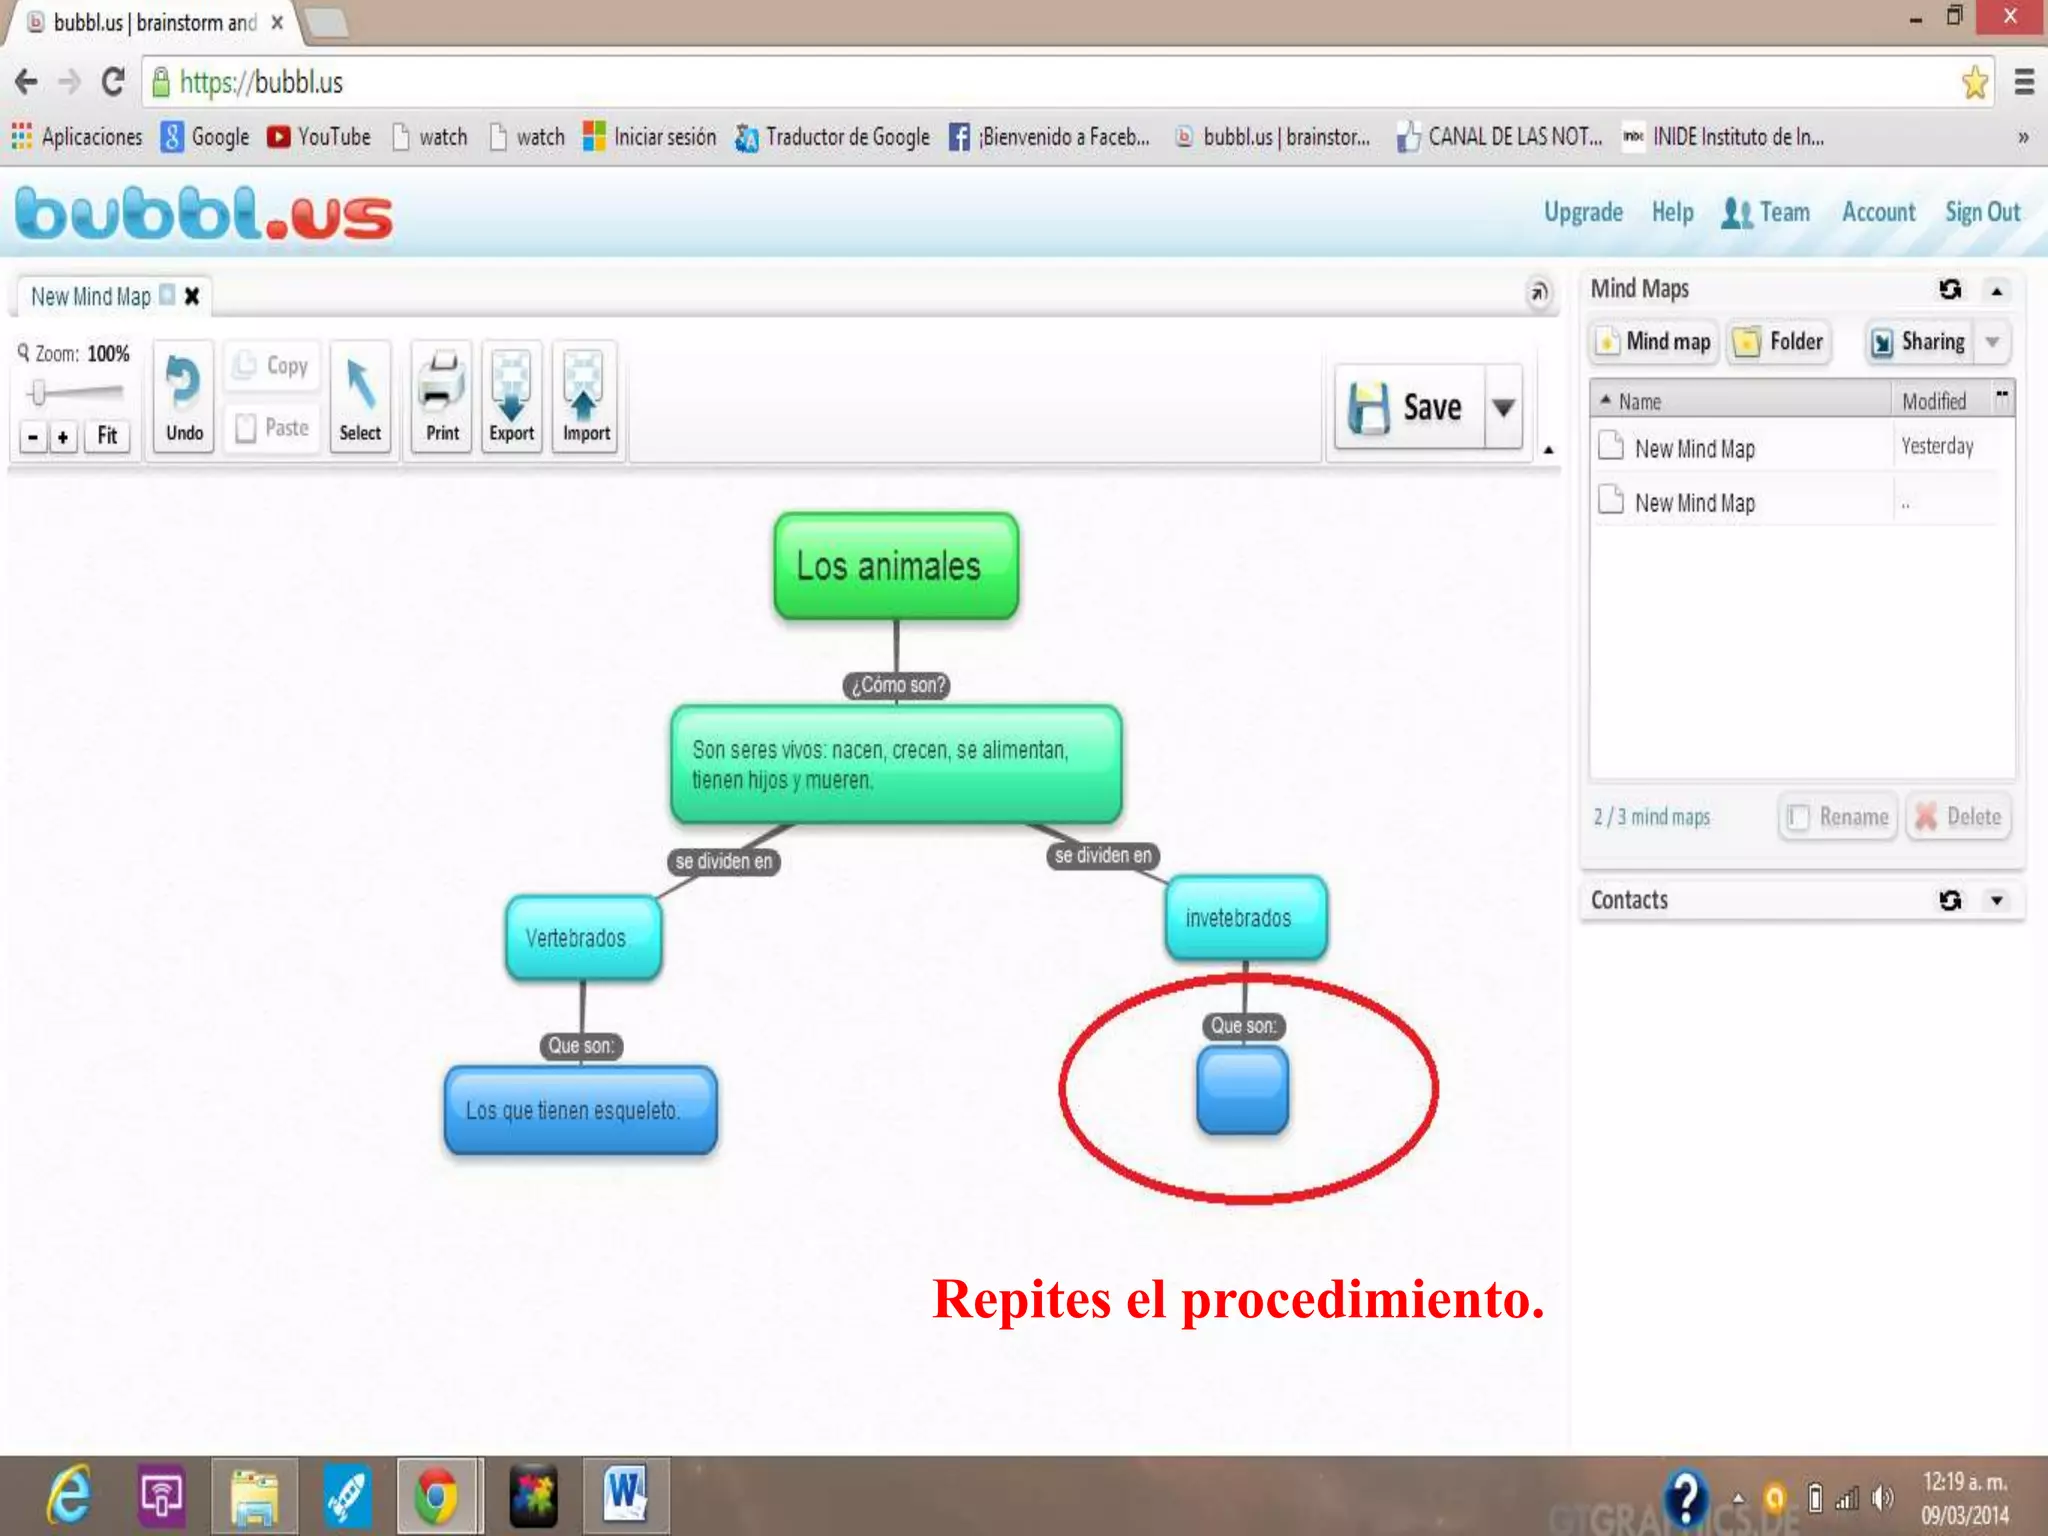Image resolution: width=2048 pixels, height=1536 pixels.
Task: Click the ¿Cómo son? connector label
Action: click(897, 685)
